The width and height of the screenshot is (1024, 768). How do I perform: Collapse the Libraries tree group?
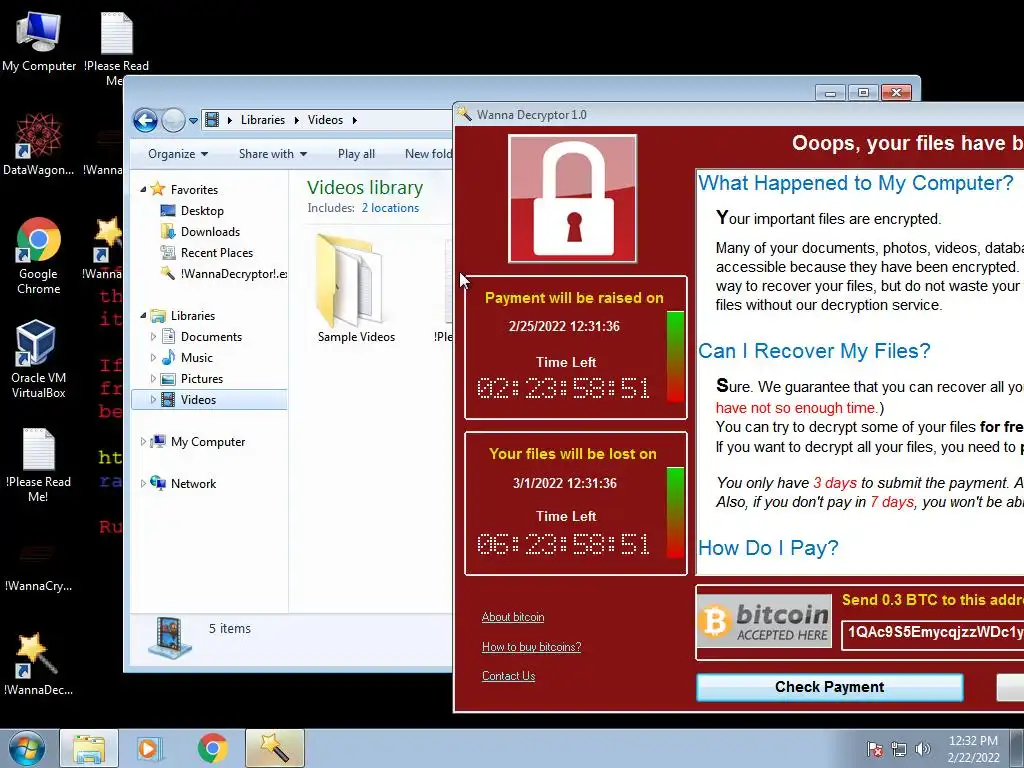coord(144,315)
